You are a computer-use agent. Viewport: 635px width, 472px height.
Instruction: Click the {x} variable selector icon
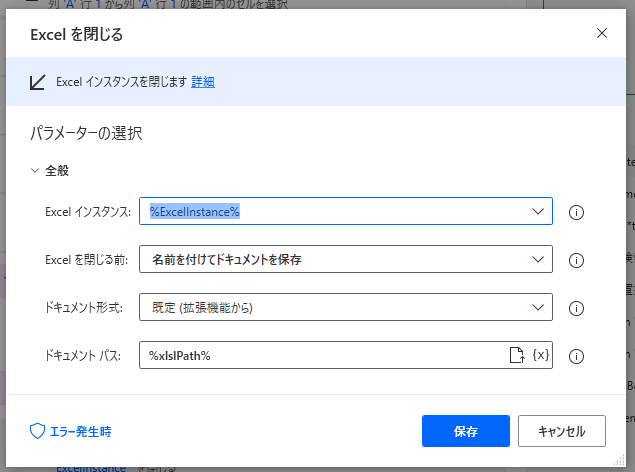click(540, 355)
